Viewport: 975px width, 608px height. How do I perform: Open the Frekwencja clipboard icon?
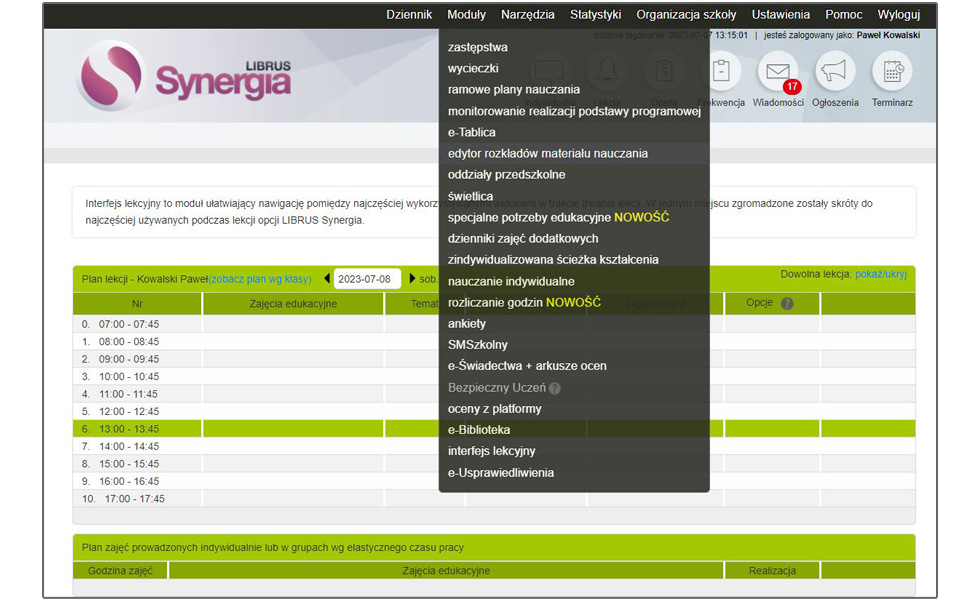point(721,71)
